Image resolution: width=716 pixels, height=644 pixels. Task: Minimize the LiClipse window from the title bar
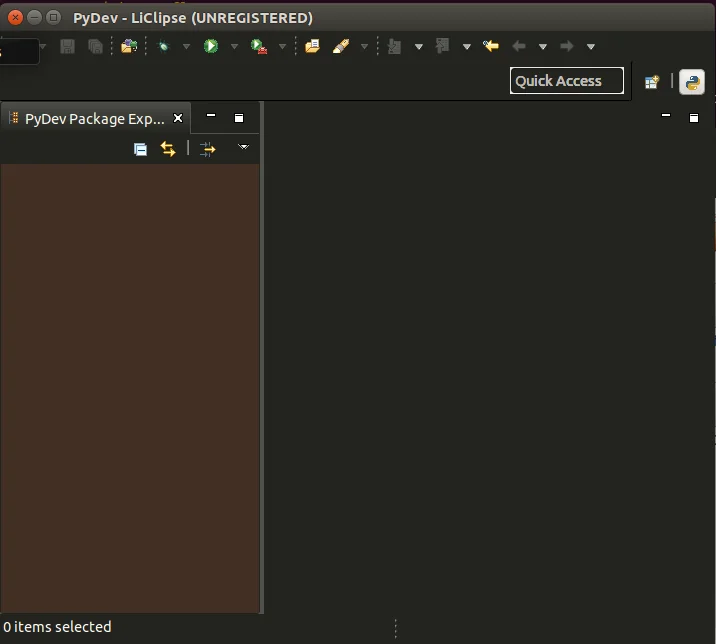pos(34,18)
